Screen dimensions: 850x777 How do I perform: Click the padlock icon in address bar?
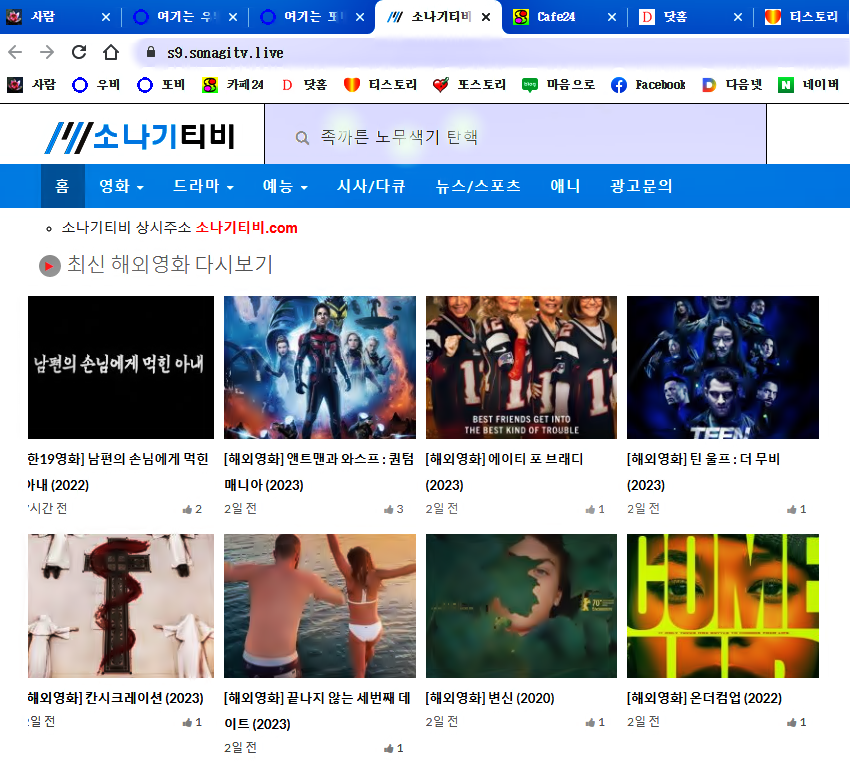click(151, 52)
